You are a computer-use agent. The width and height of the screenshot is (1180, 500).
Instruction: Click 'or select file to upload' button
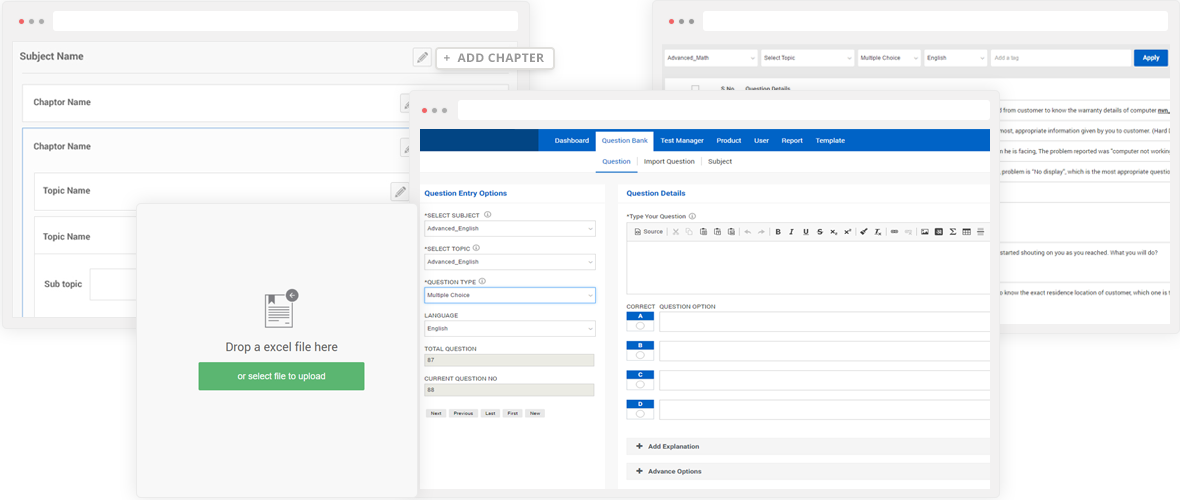tap(281, 376)
